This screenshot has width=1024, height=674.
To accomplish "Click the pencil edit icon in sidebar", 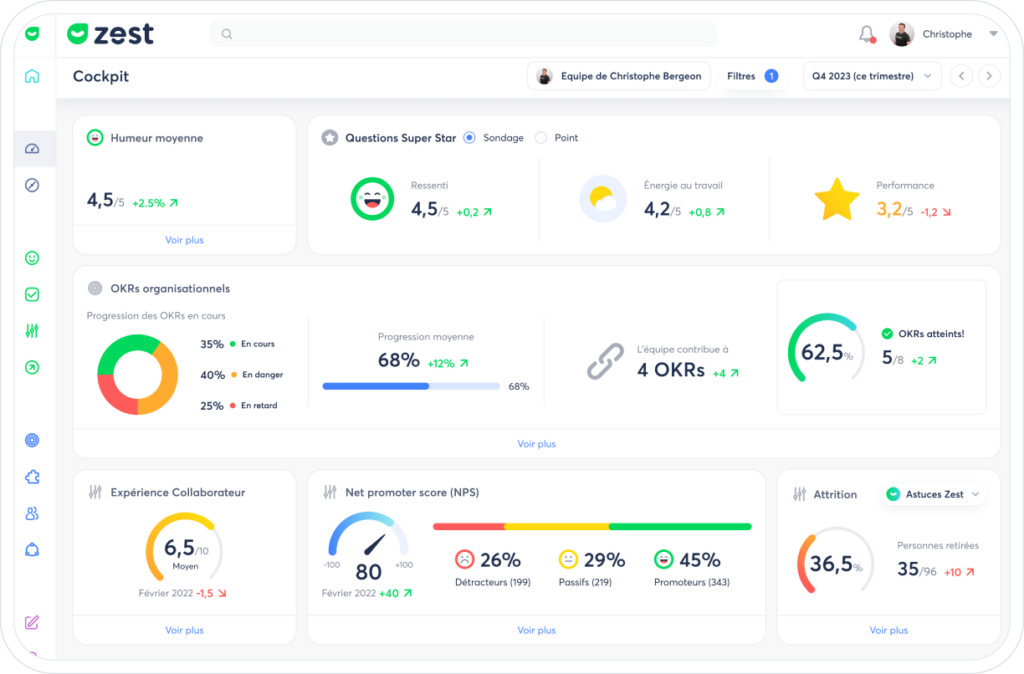I will pyautogui.click(x=32, y=622).
